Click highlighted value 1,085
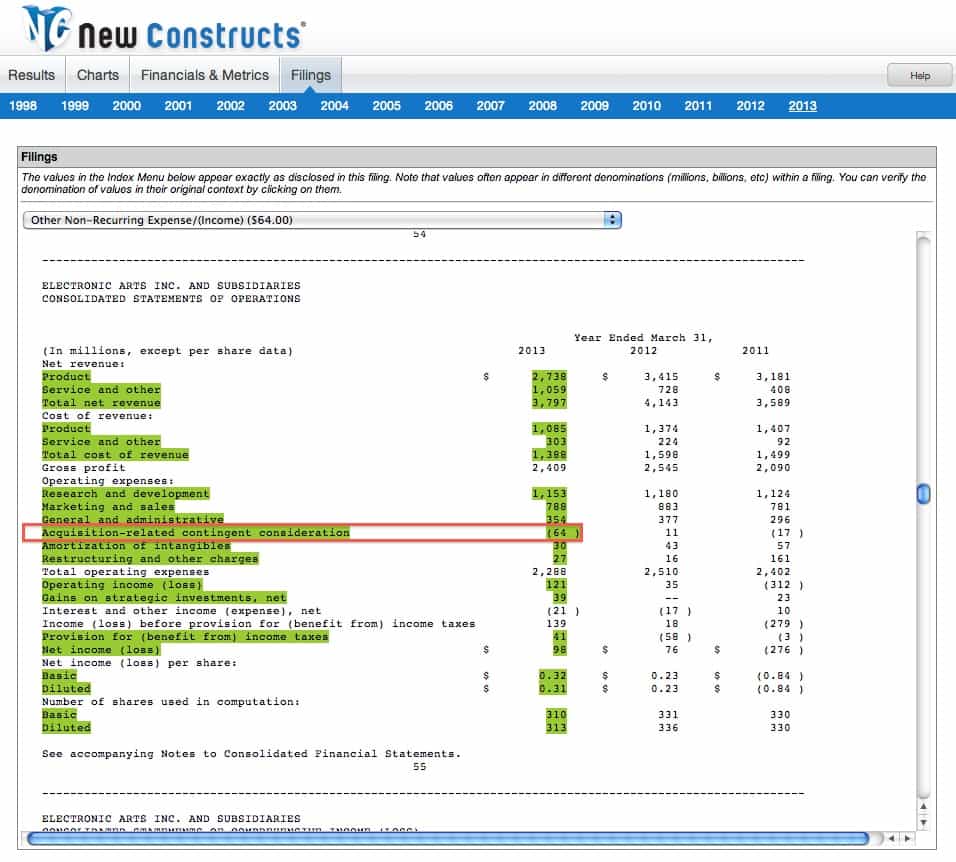956x862 pixels. point(549,429)
